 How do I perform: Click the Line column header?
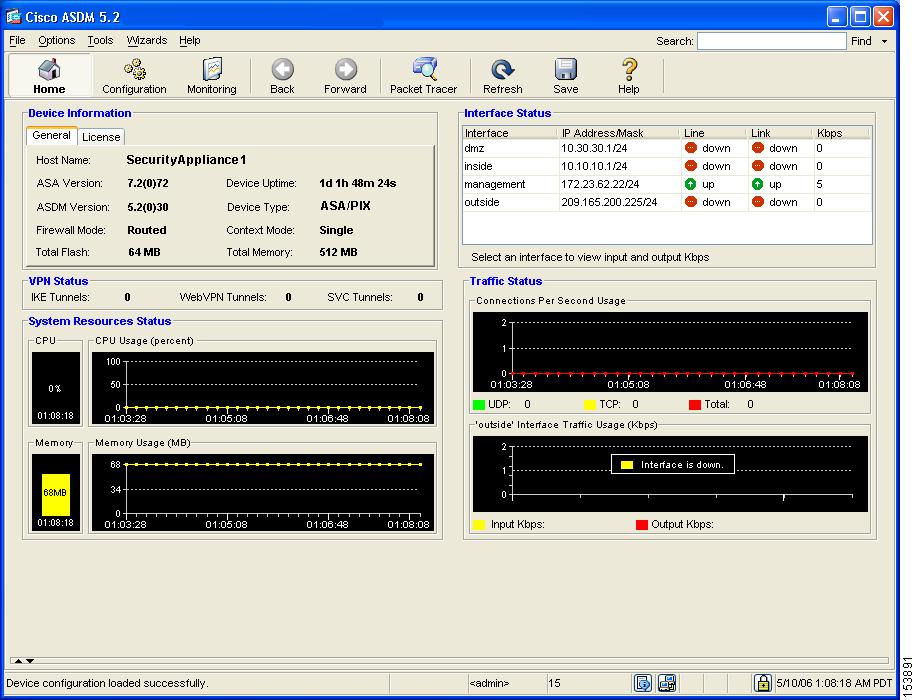click(715, 133)
